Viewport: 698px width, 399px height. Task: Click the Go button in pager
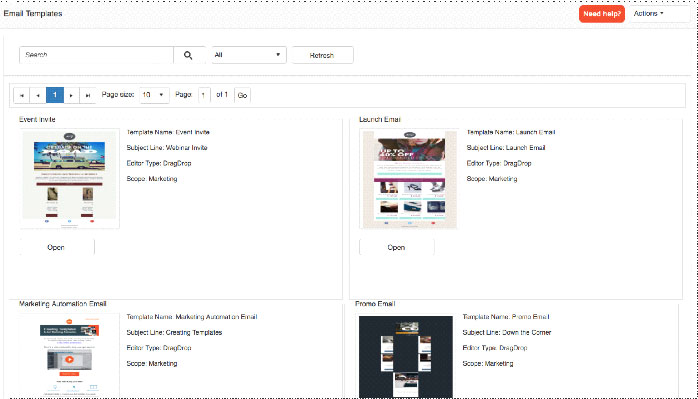[242, 95]
